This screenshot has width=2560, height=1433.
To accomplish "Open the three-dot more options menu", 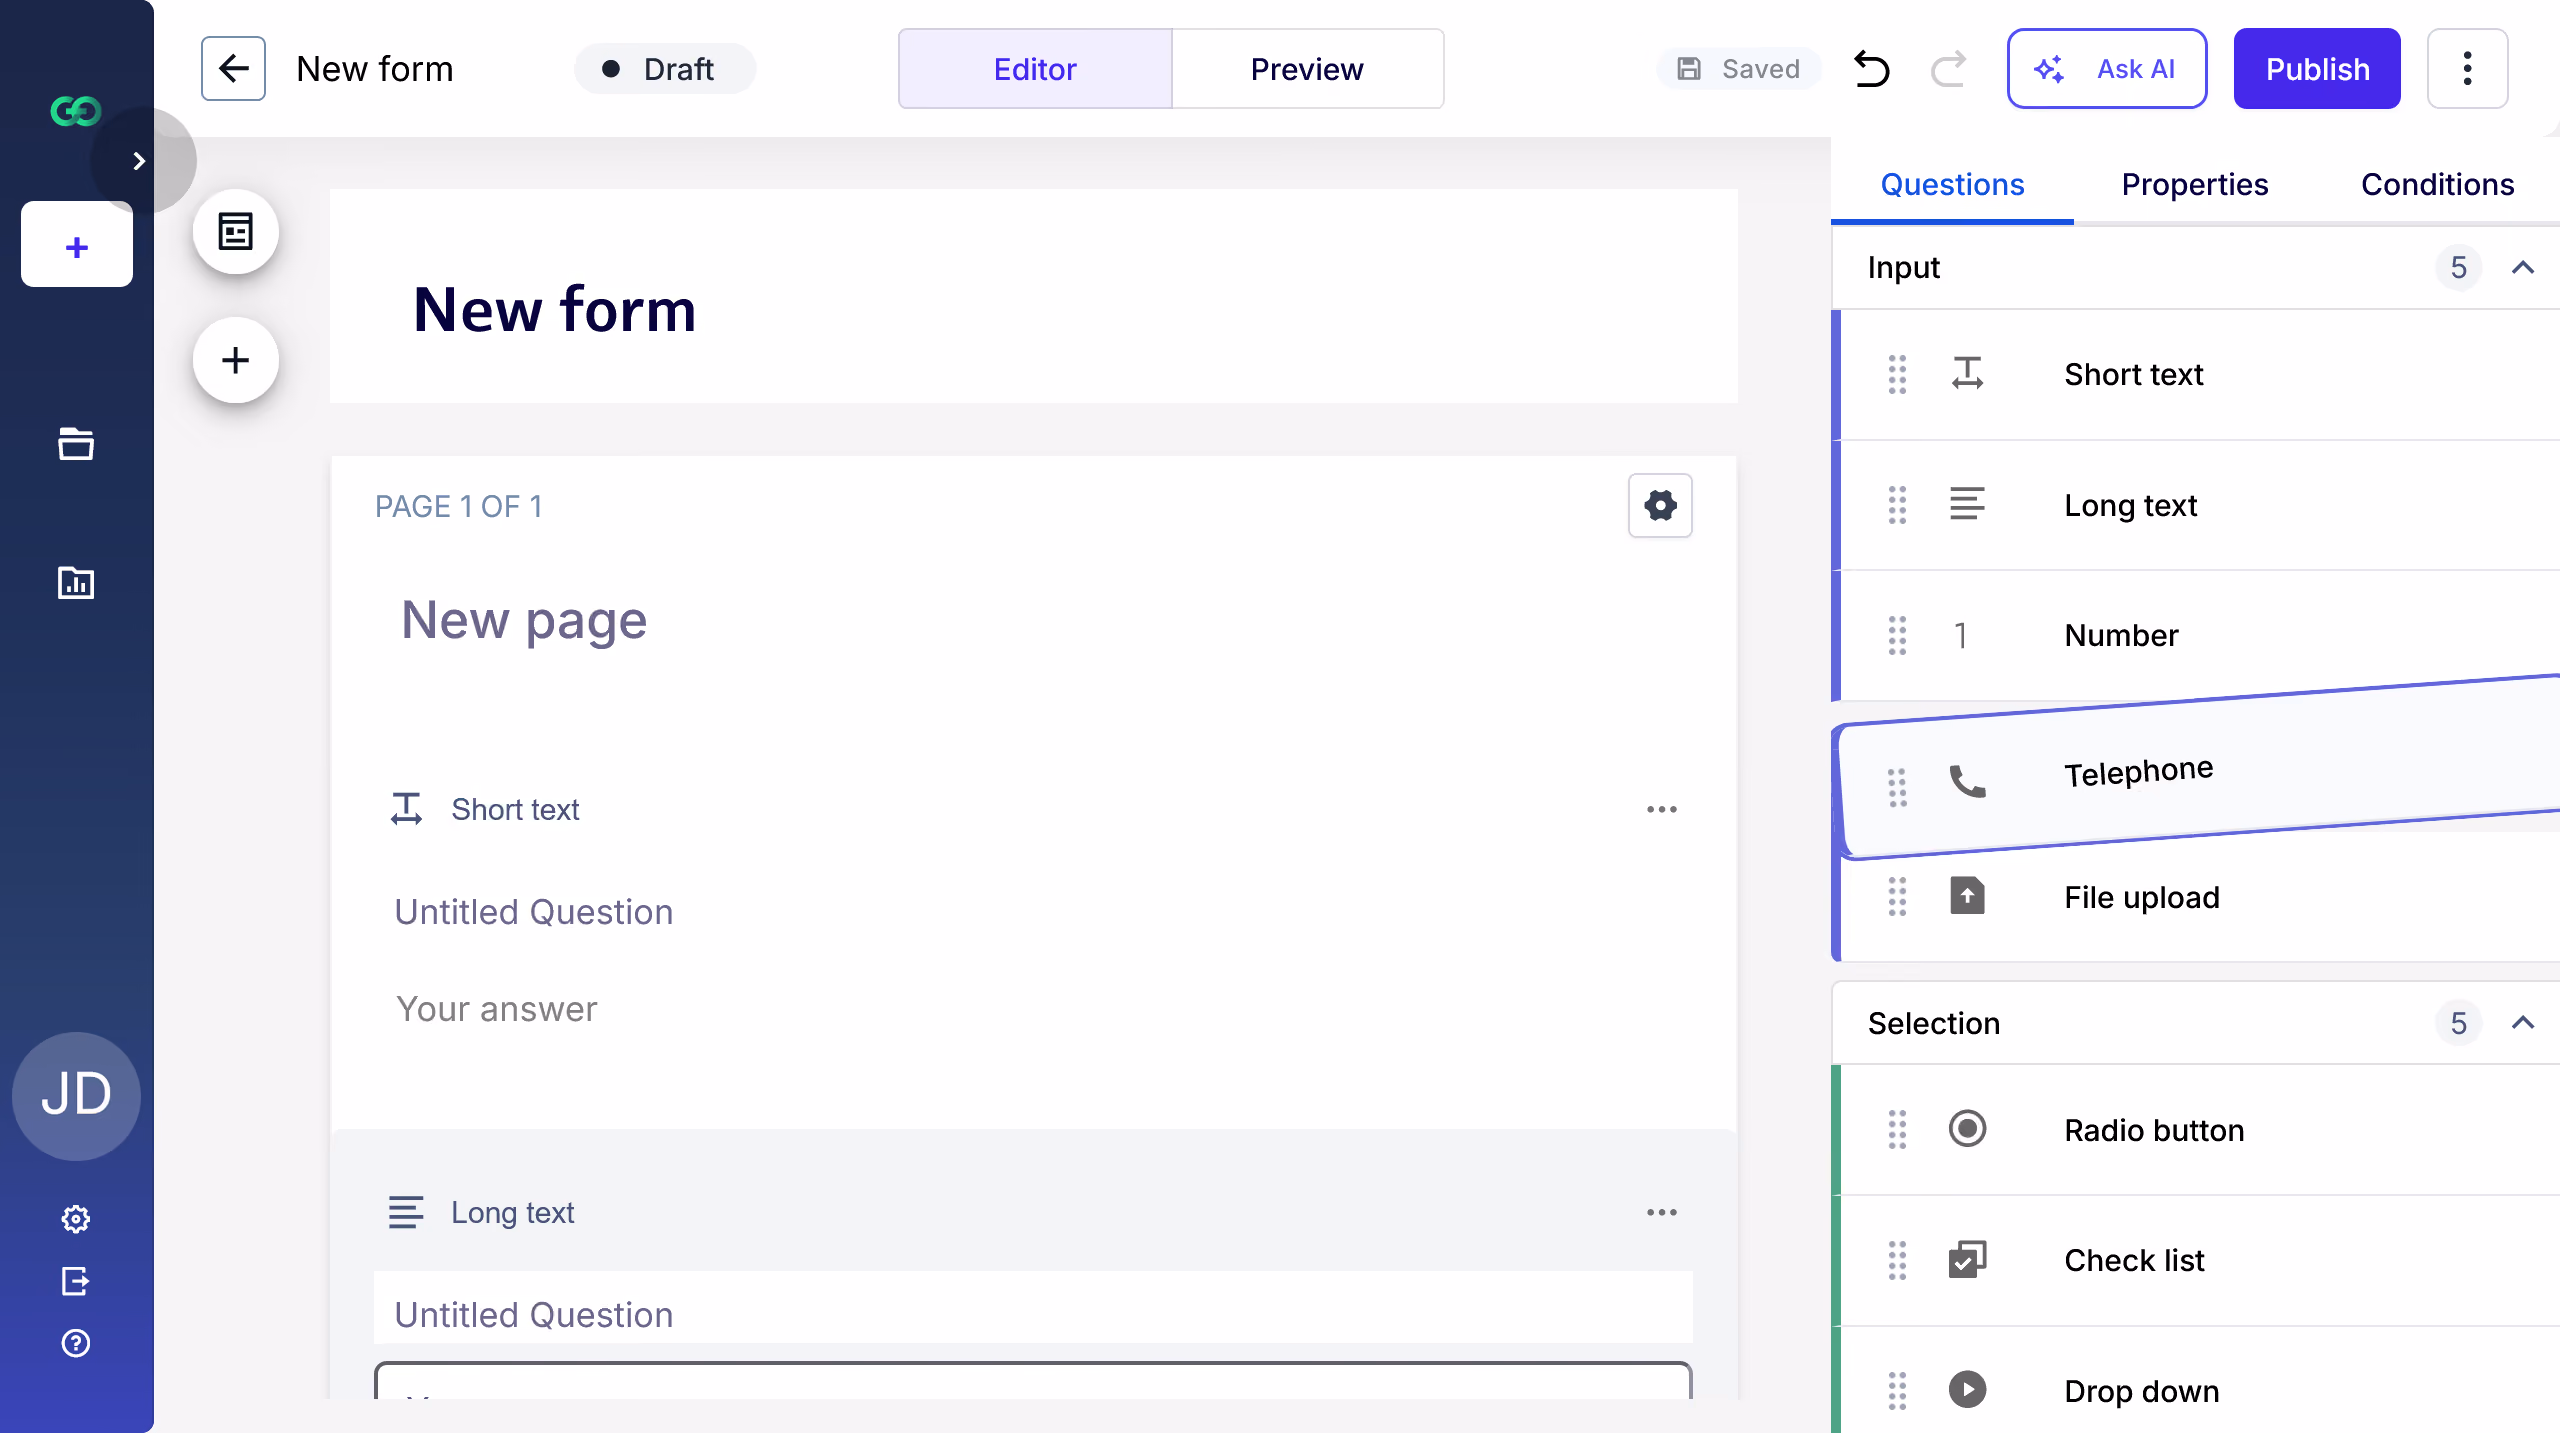I will pos(2467,69).
